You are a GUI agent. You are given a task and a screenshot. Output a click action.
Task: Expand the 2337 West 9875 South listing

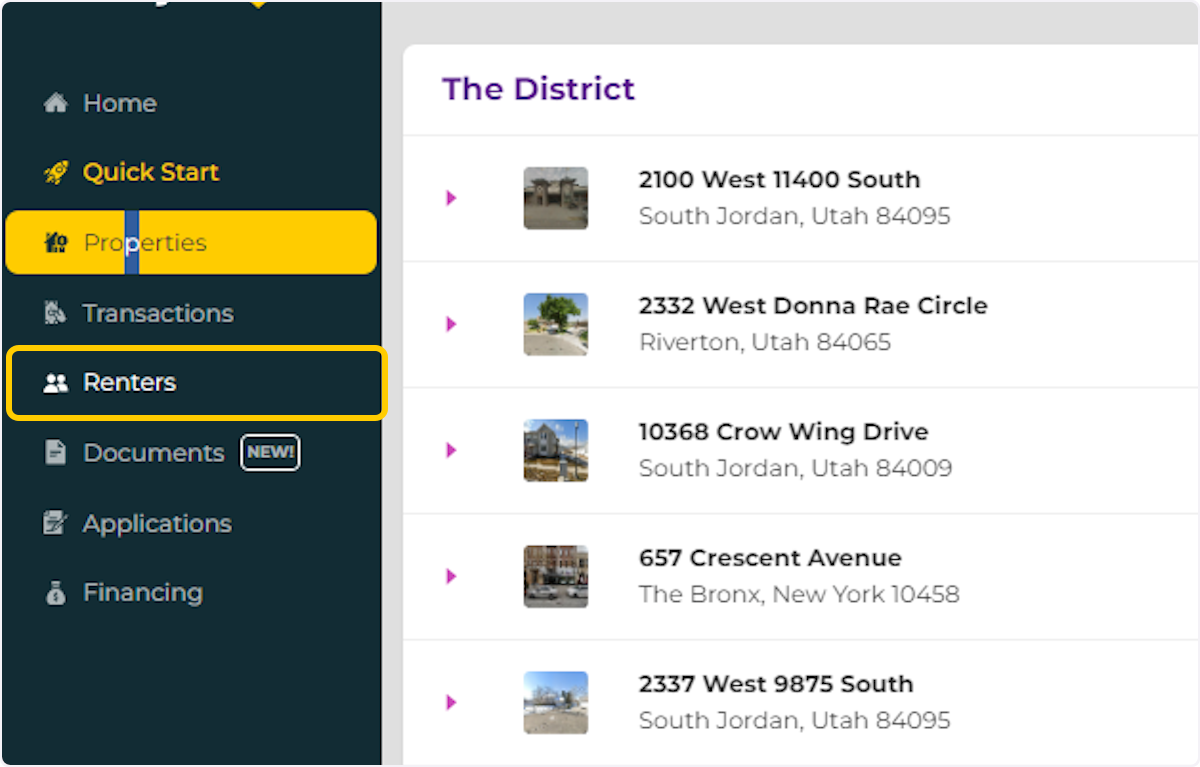tap(450, 702)
